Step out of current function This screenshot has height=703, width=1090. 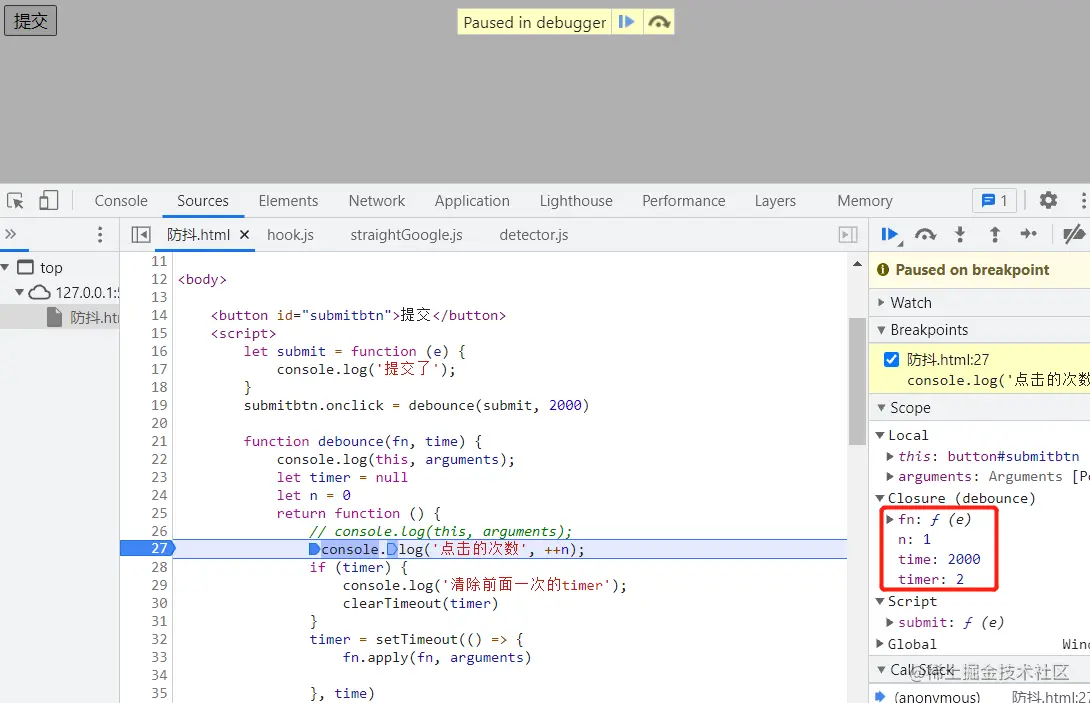click(995, 235)
